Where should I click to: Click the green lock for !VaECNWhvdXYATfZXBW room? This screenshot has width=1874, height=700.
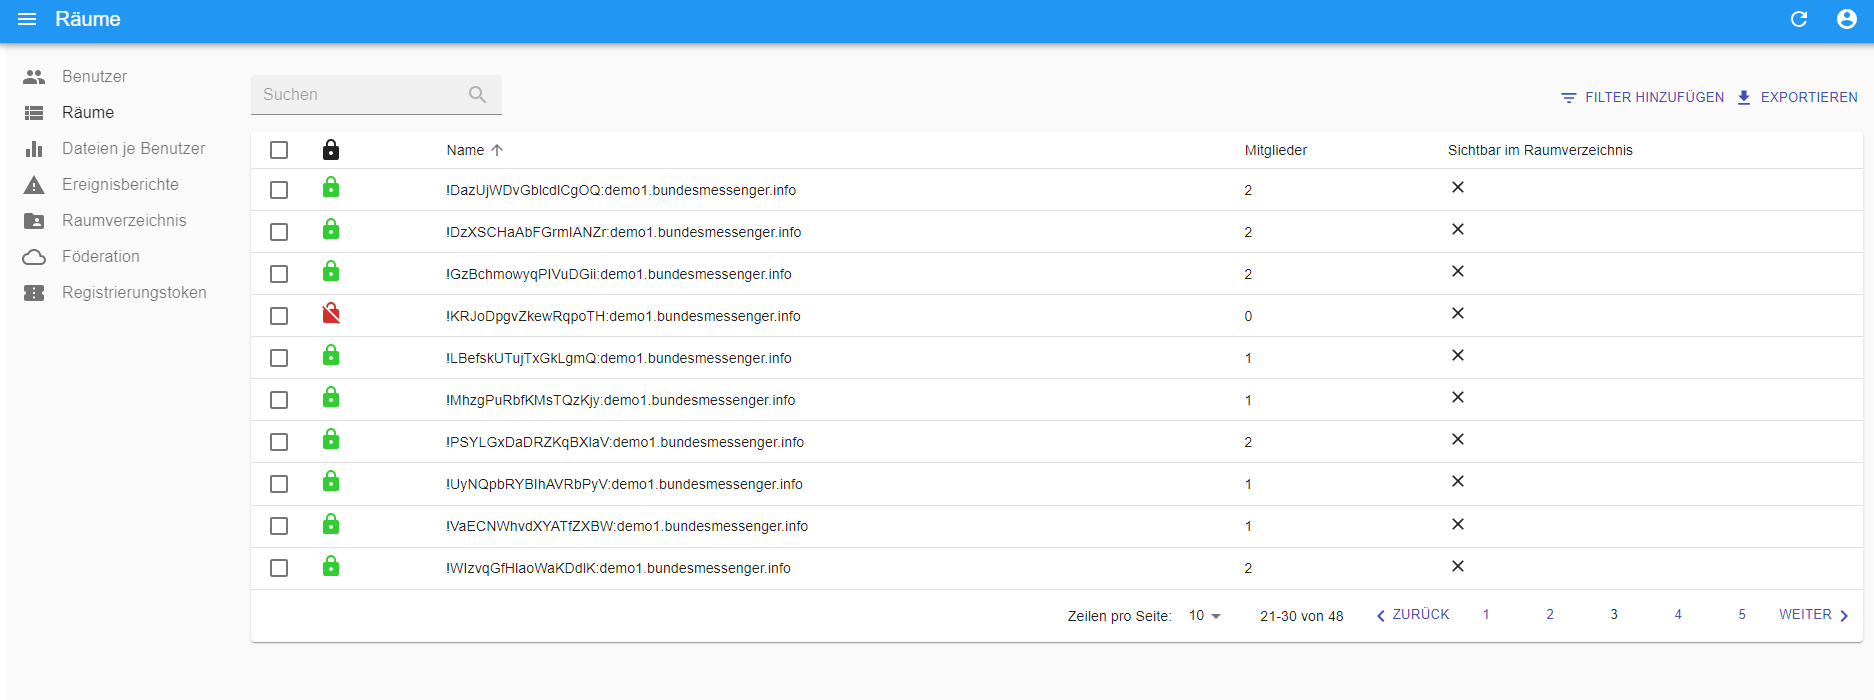(331, 524)
